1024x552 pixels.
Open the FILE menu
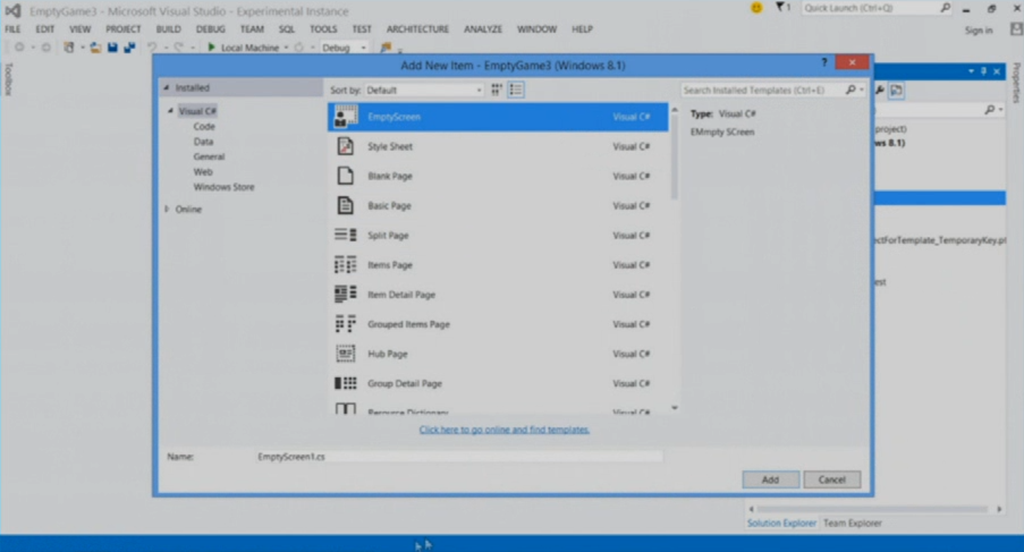pos(12,29)
